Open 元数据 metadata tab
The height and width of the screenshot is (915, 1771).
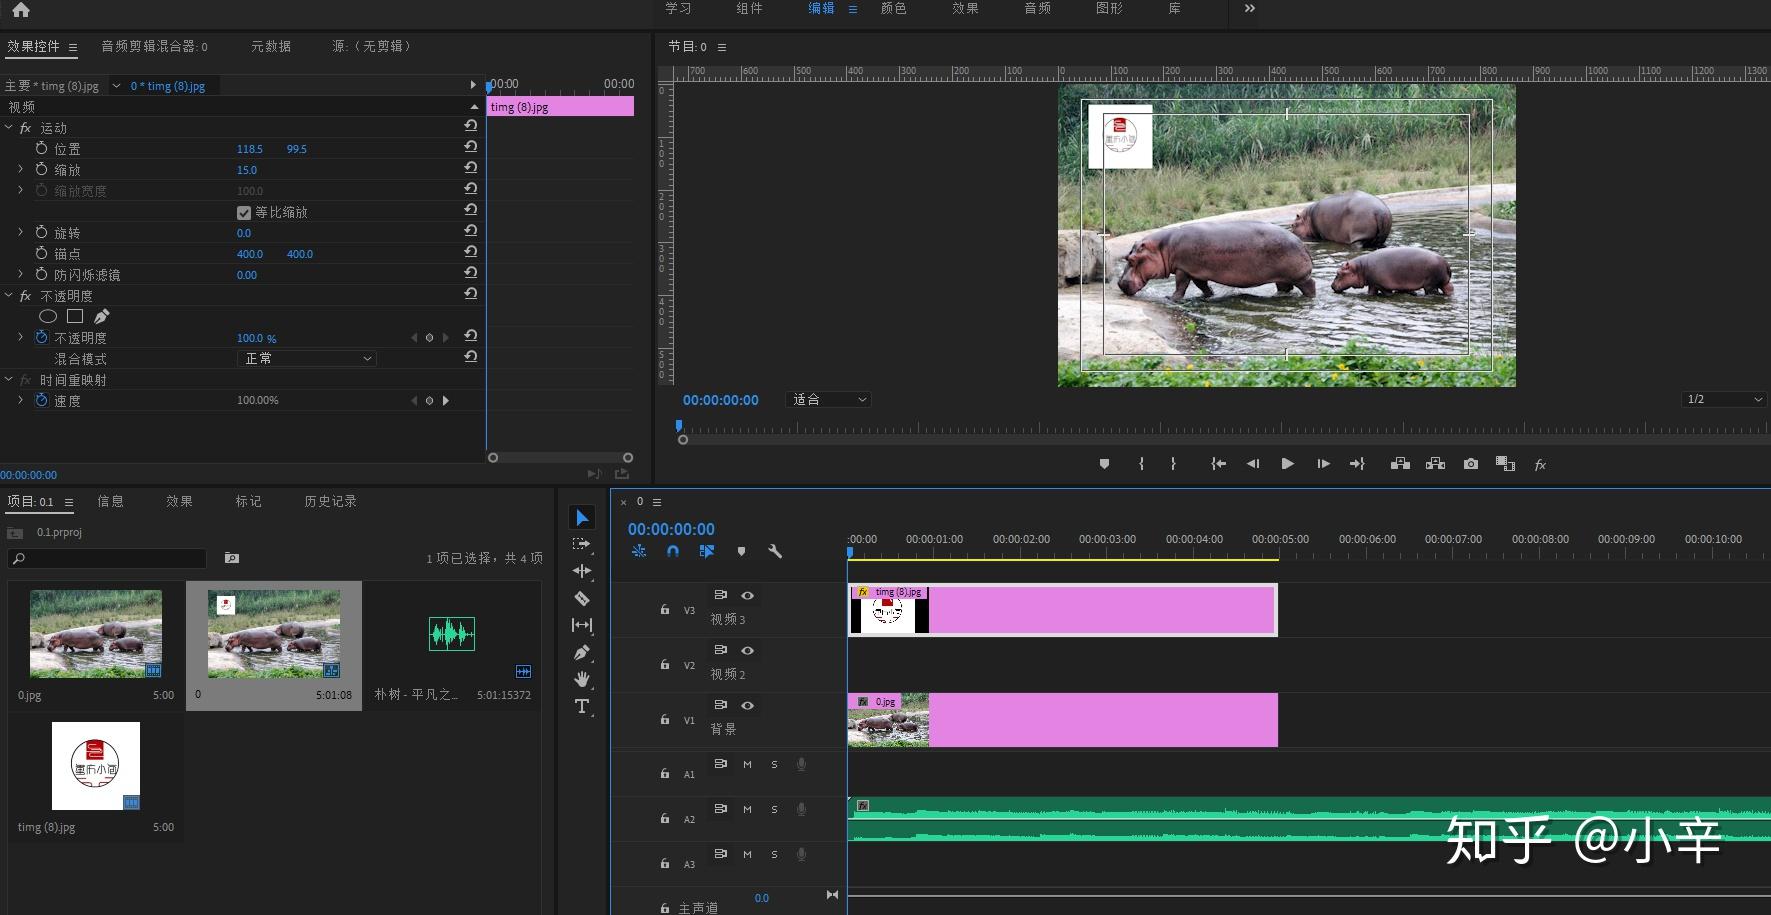pyautogui.click(x=271, y=46)
